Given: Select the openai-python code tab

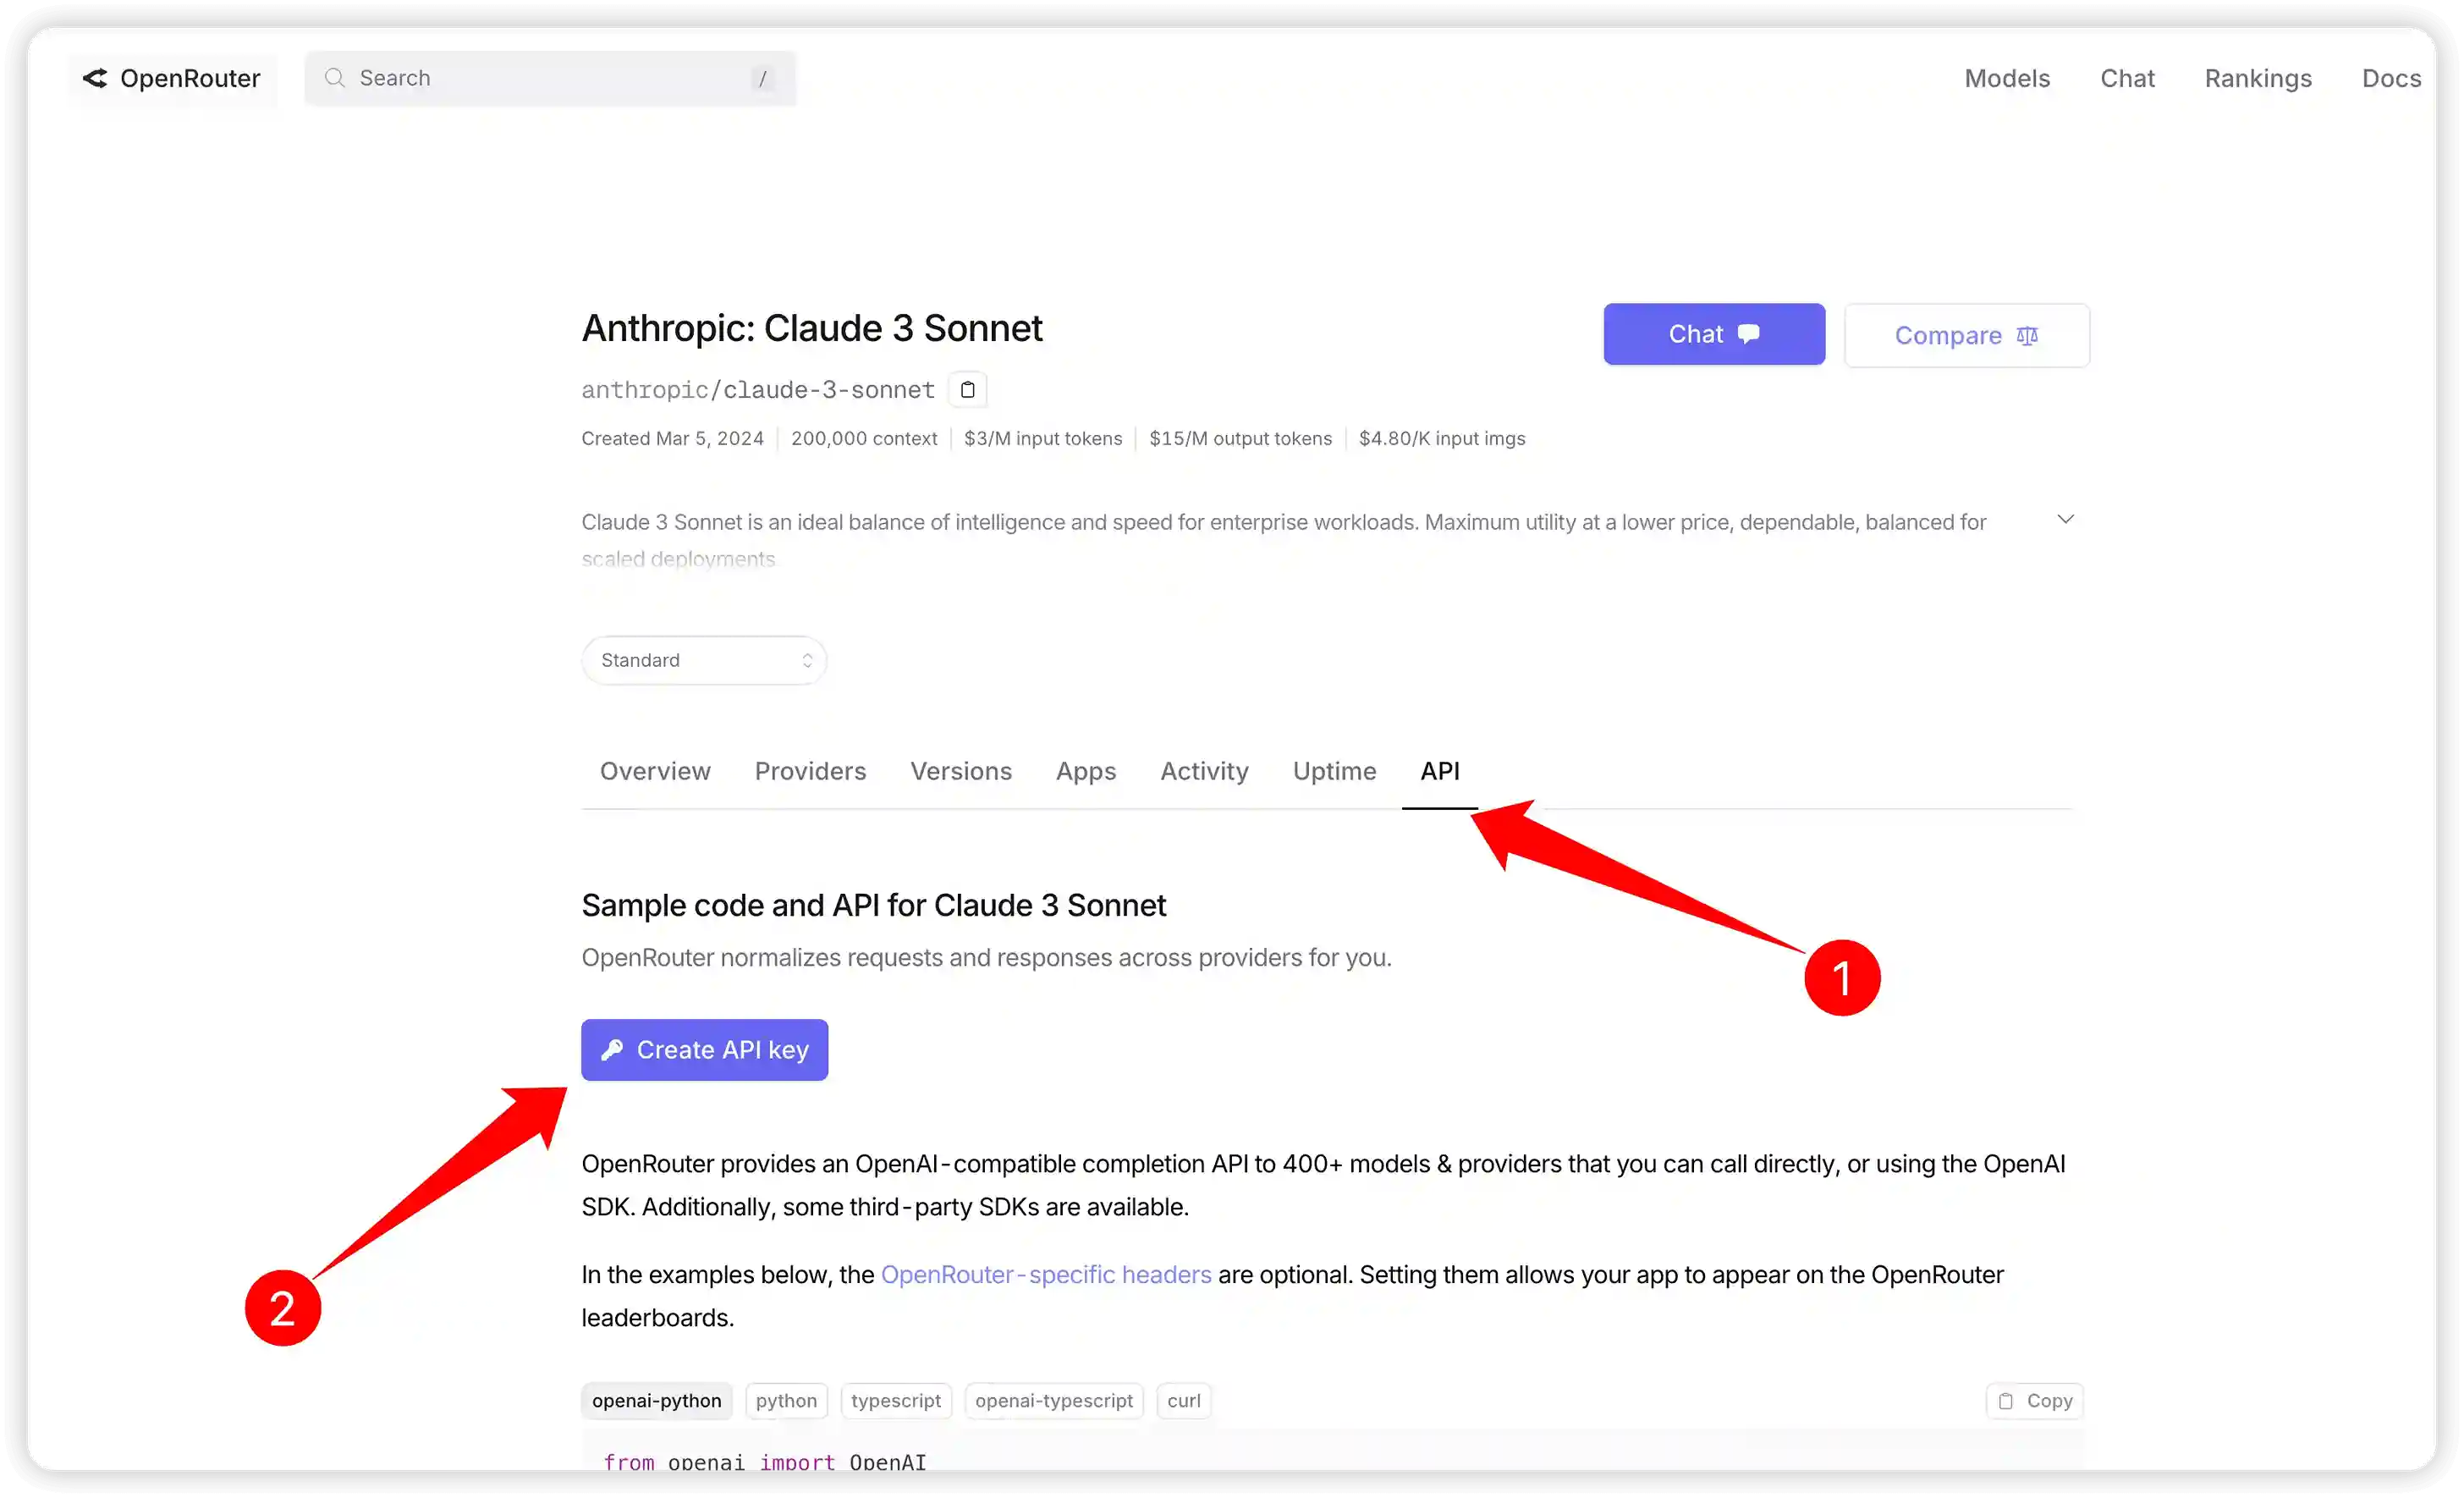Looking at the screenshot, I should (x=656, y=1401).
